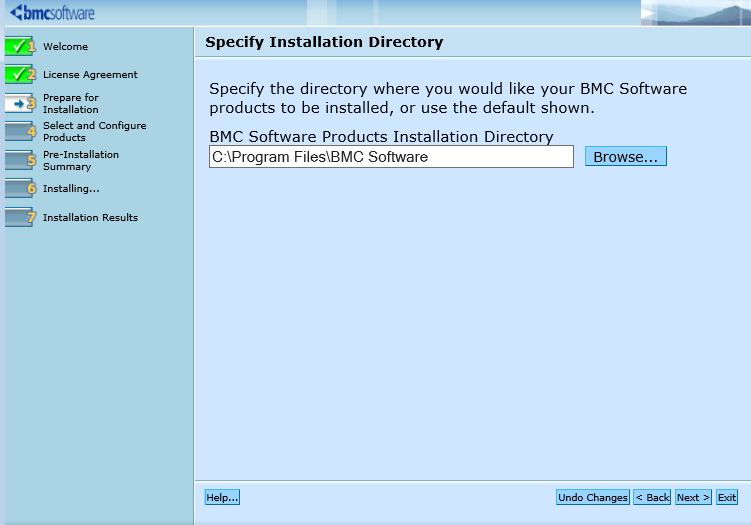Click Undo Changes button
This screenshot has height=525, width=751.
coord(593,497)
